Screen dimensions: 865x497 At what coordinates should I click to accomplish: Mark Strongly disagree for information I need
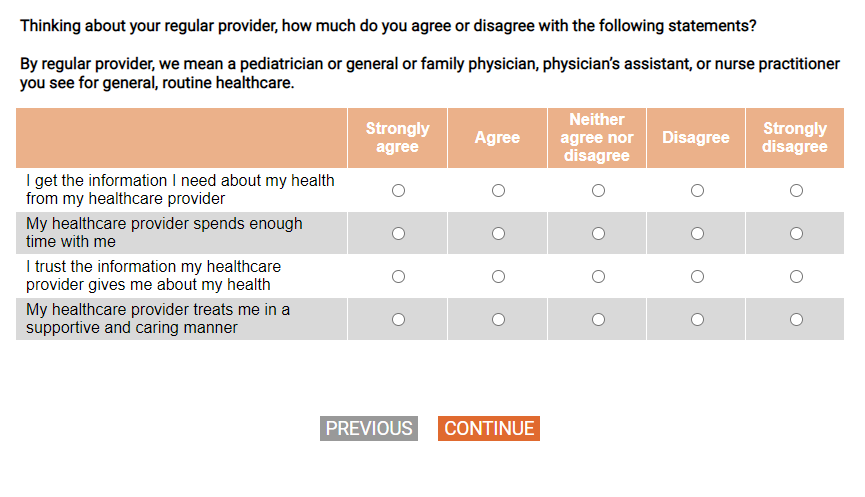tap(796, 190)
